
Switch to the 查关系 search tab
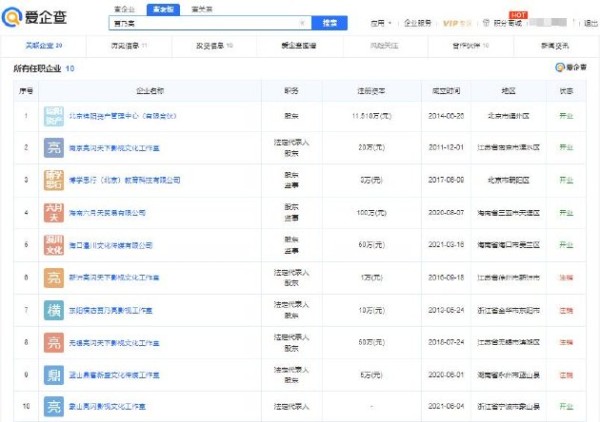tap(200, 8)
